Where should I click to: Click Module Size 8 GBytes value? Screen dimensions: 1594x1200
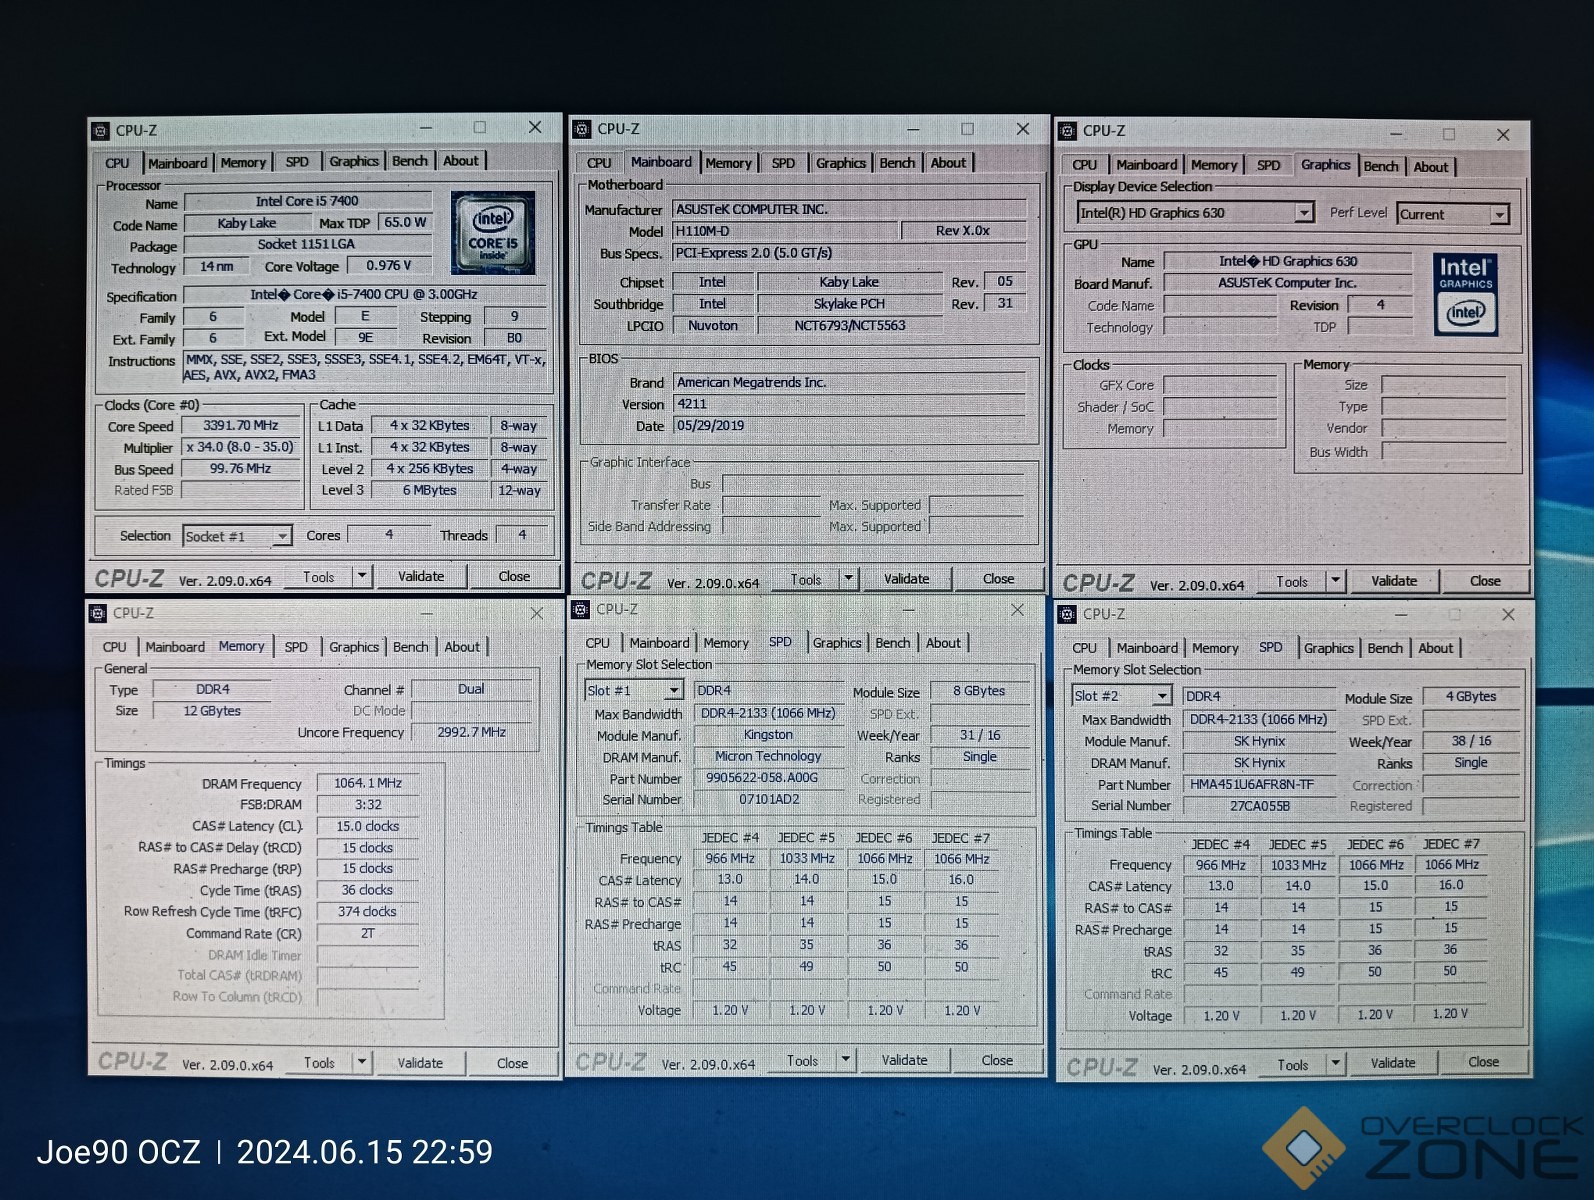(979, 691)
